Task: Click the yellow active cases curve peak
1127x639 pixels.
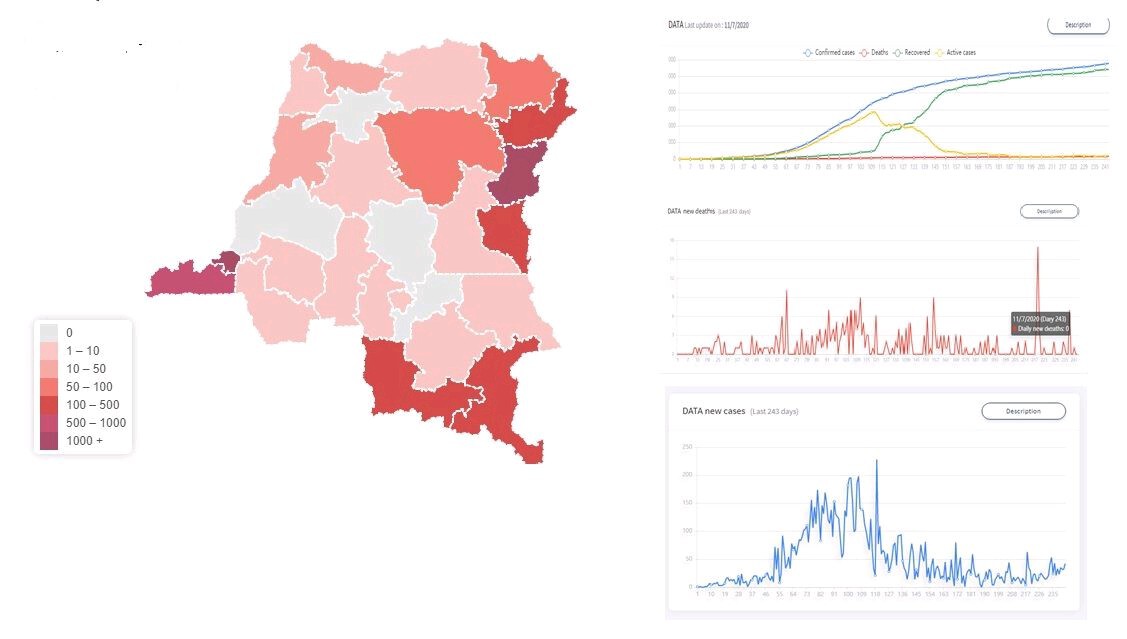Action: pyautogui.click(x=875, y=112)
